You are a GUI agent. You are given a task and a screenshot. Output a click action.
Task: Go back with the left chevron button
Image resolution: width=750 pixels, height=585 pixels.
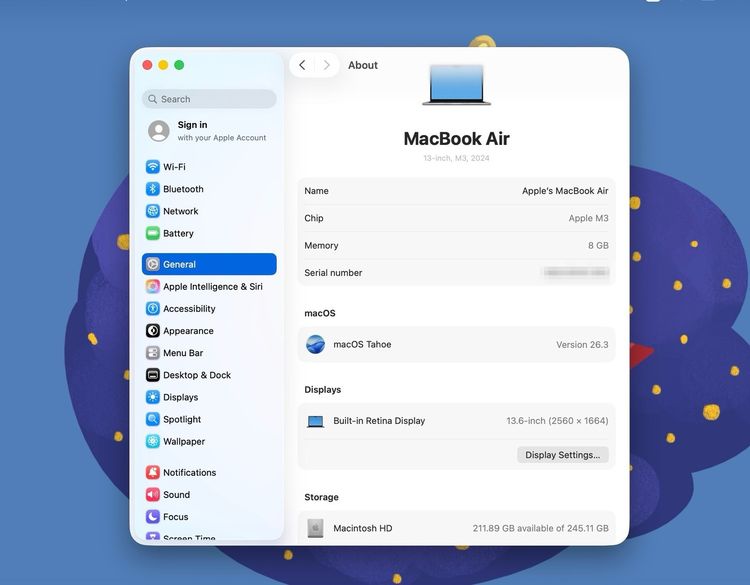click(x=302, y=65)
